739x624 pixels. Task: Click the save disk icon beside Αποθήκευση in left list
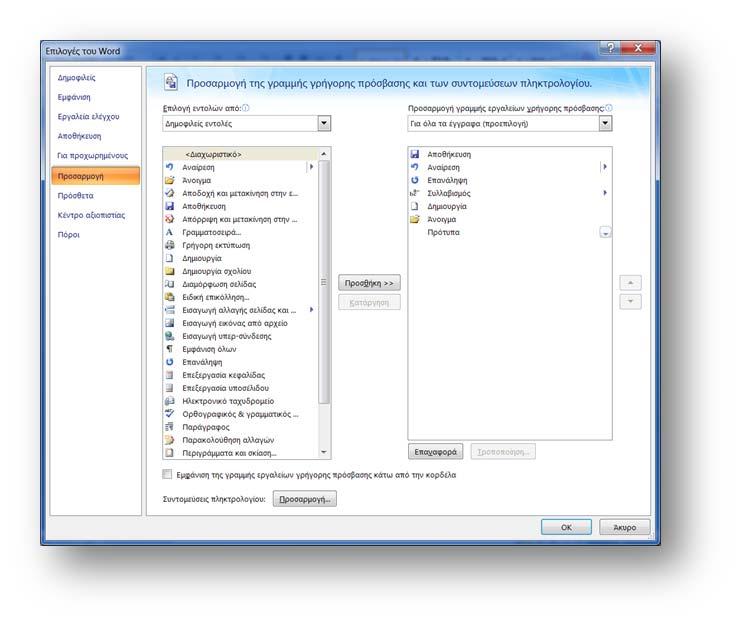pyautogui.click(x=170, y=206)
